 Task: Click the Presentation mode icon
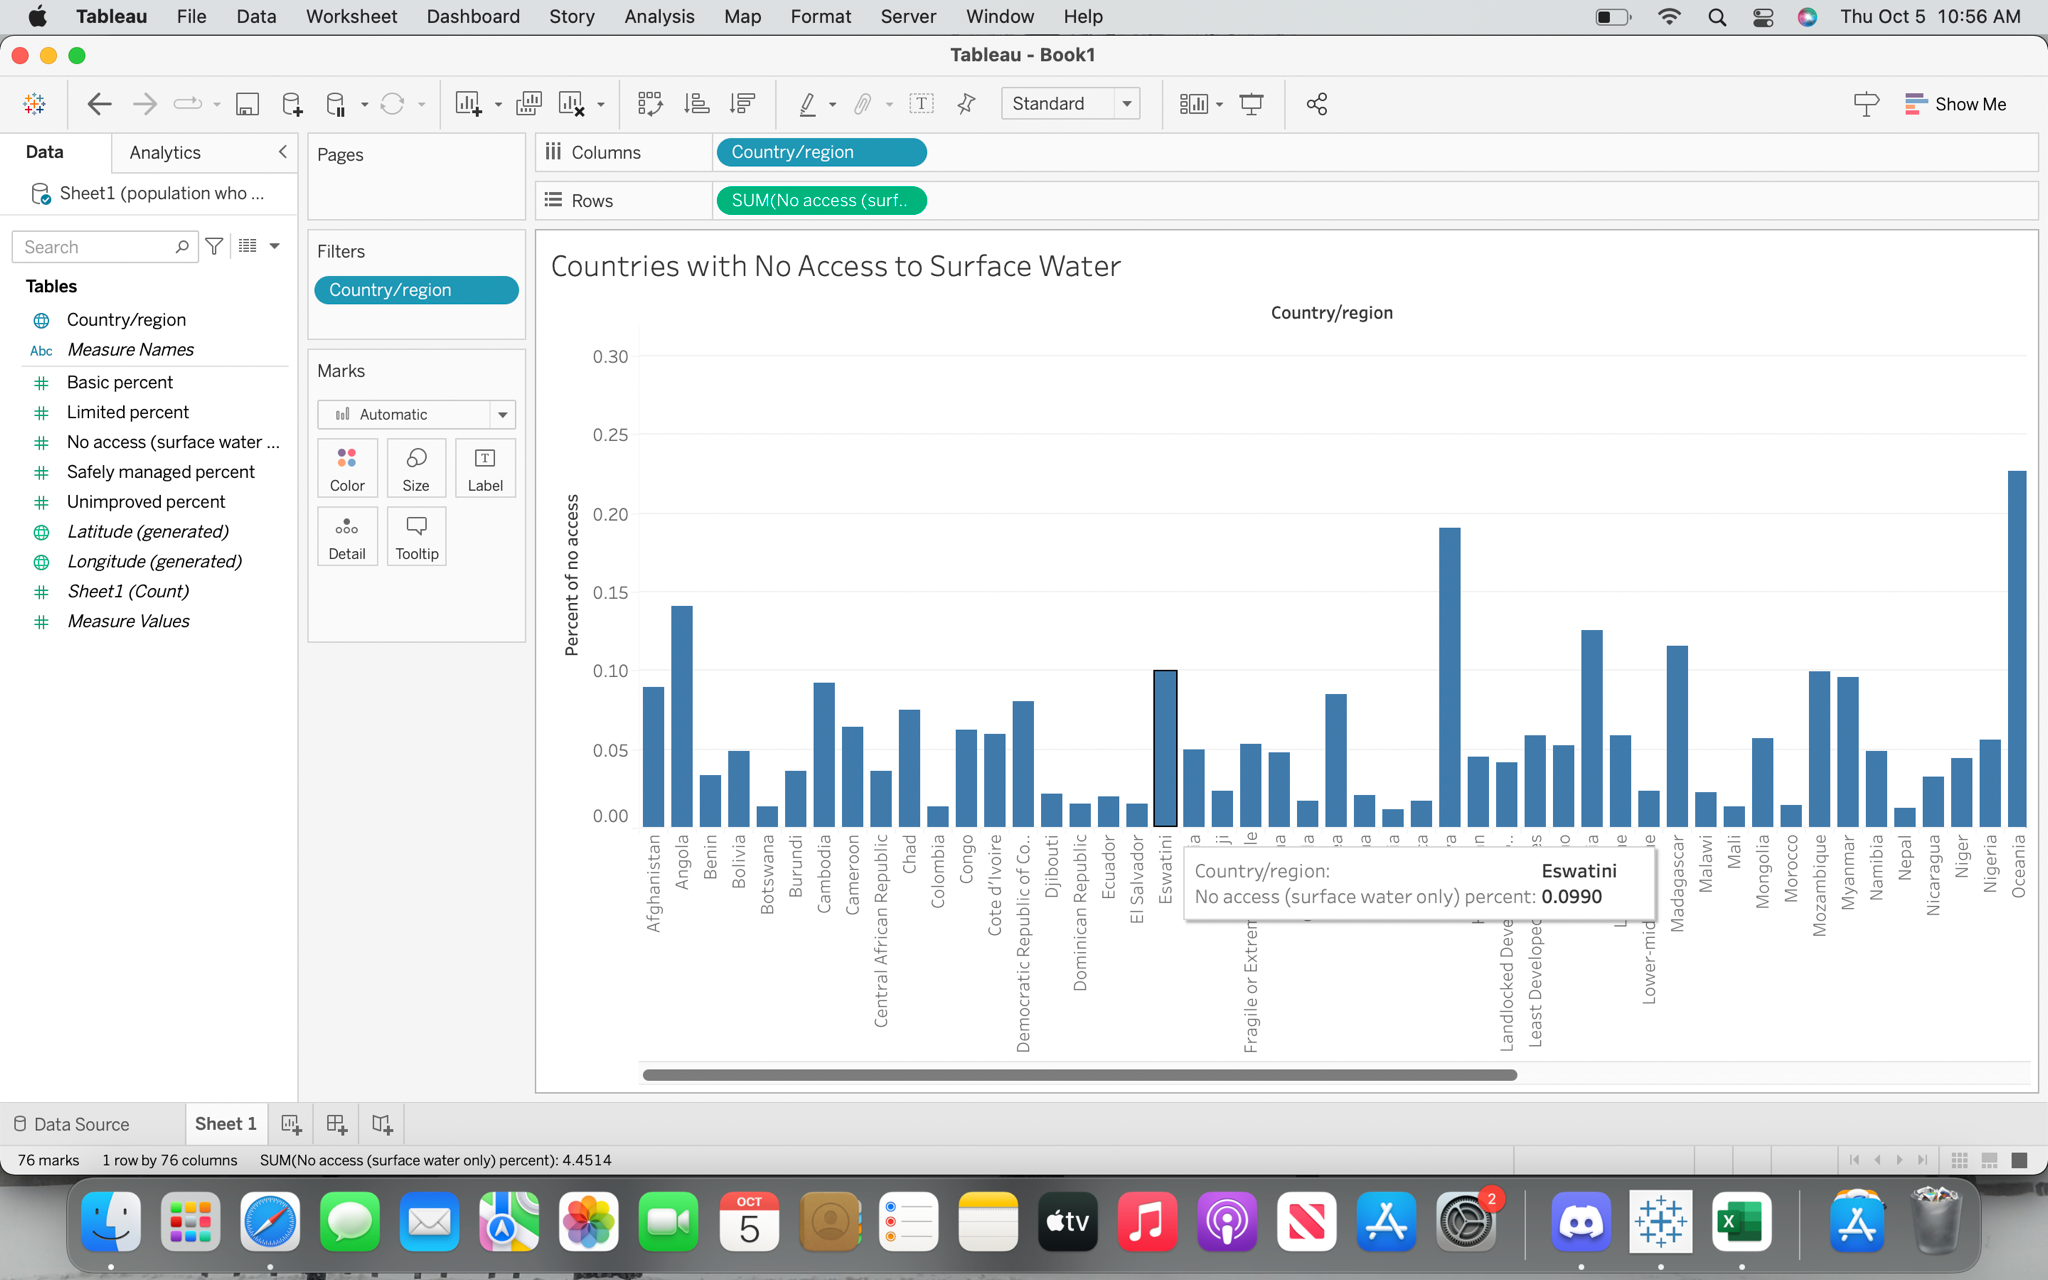tap(1251, 104)
